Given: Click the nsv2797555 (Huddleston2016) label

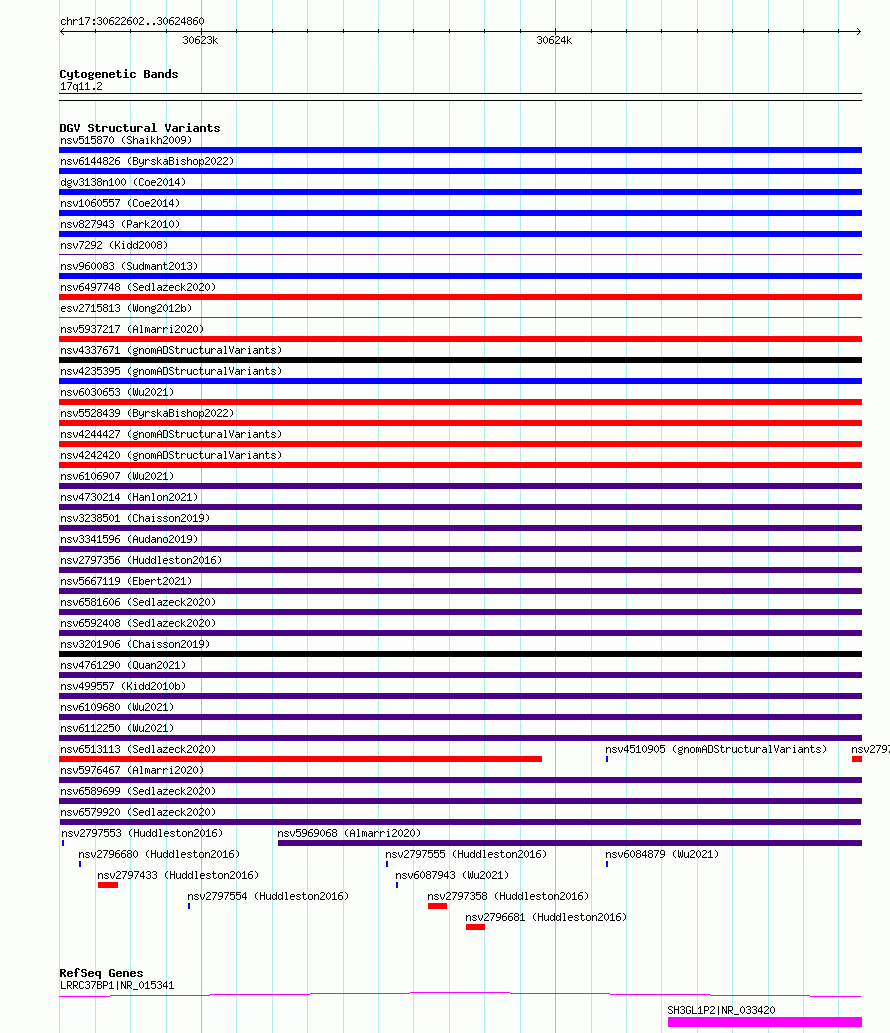Looking at the screenshot, I should point(466,855).
